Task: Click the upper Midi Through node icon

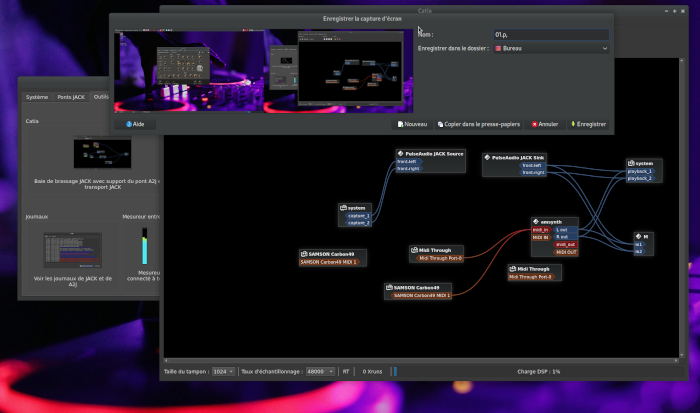Action: point(414,250)
